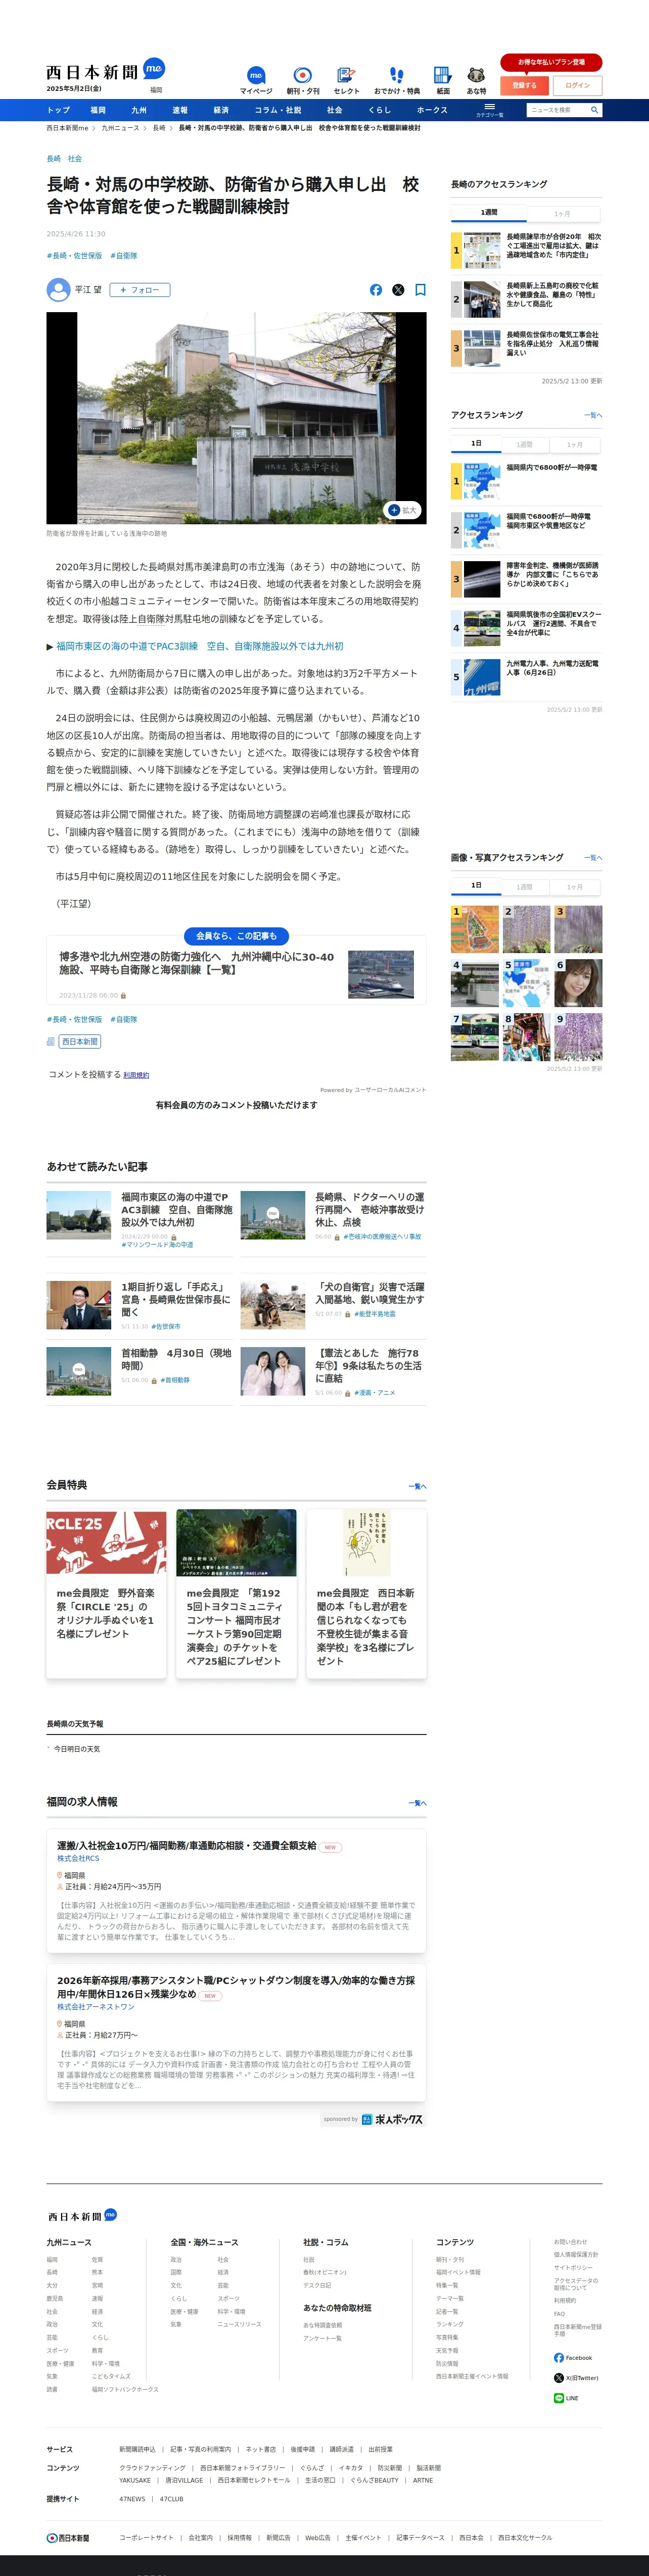649x2576 pixels.
Task: Share the article on X
Action: [398, 290]
